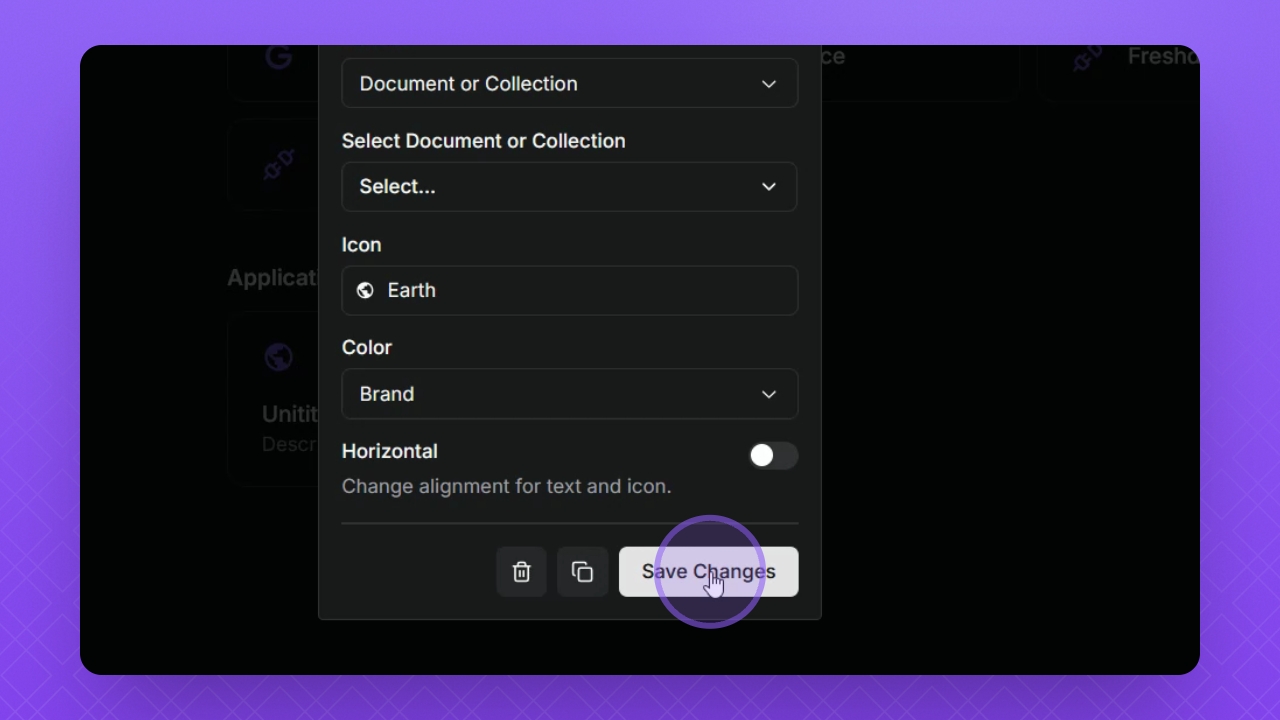This screenshot has height=720, width=1280.
Task: Click the 'Change alignment for text and icon.' description
Action: point(507,486)
